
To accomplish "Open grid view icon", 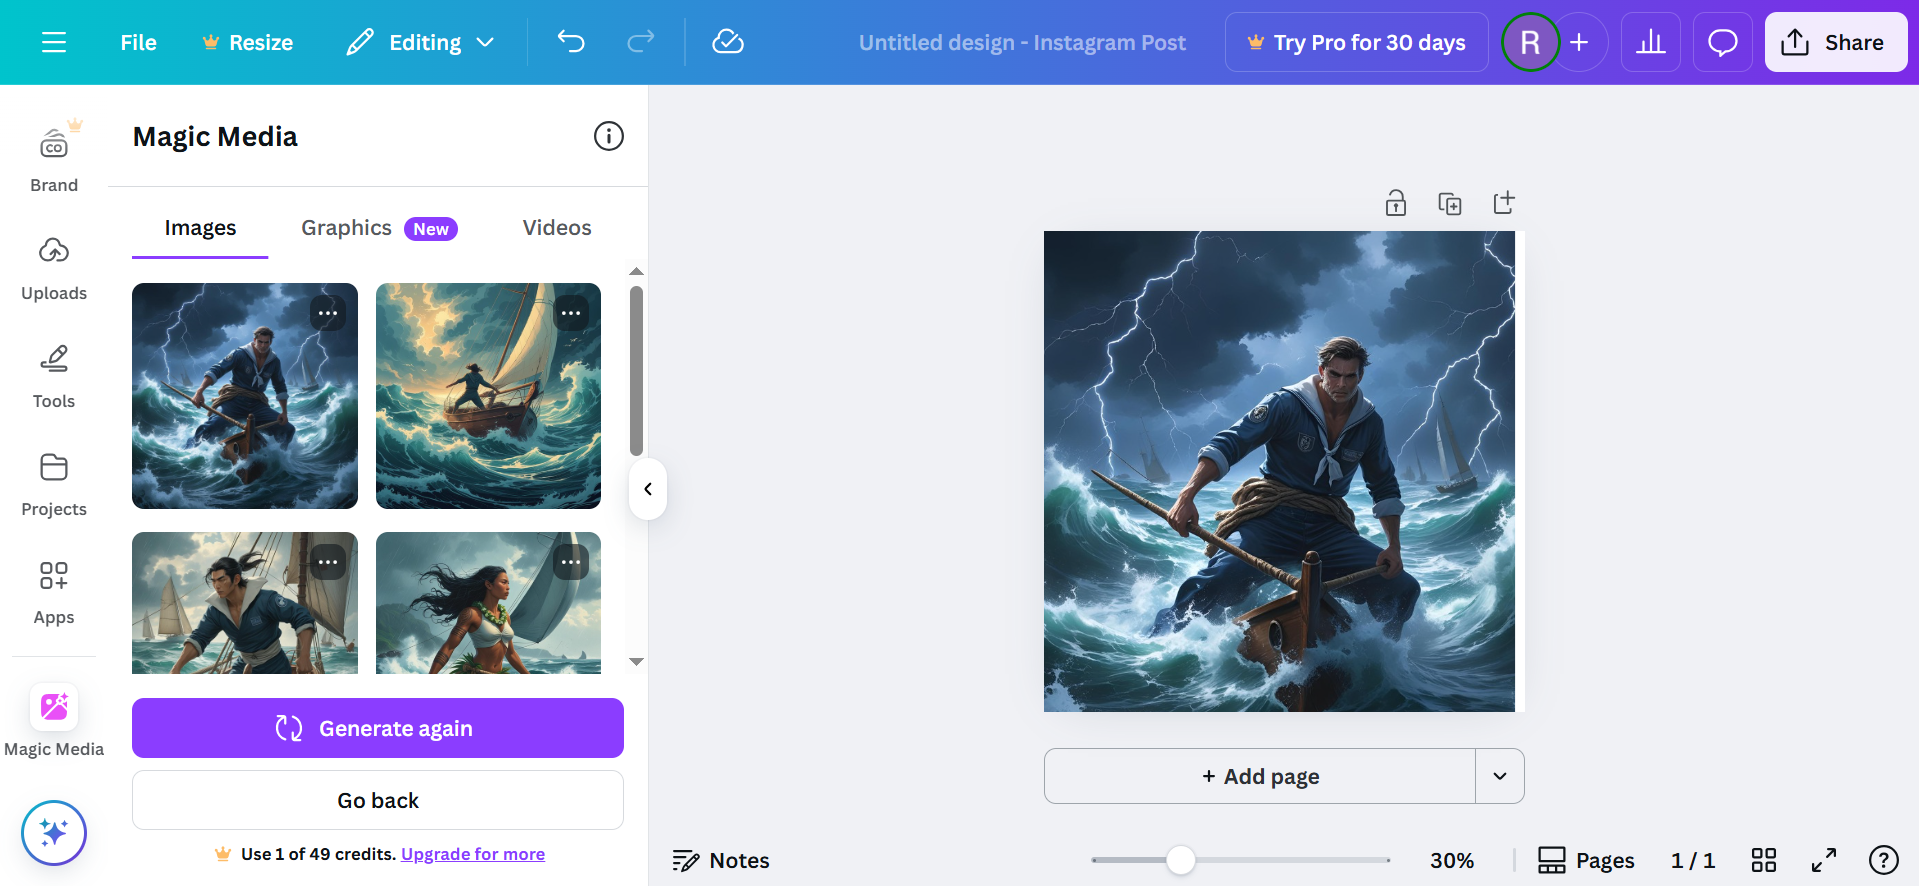I will [1764, 860].
